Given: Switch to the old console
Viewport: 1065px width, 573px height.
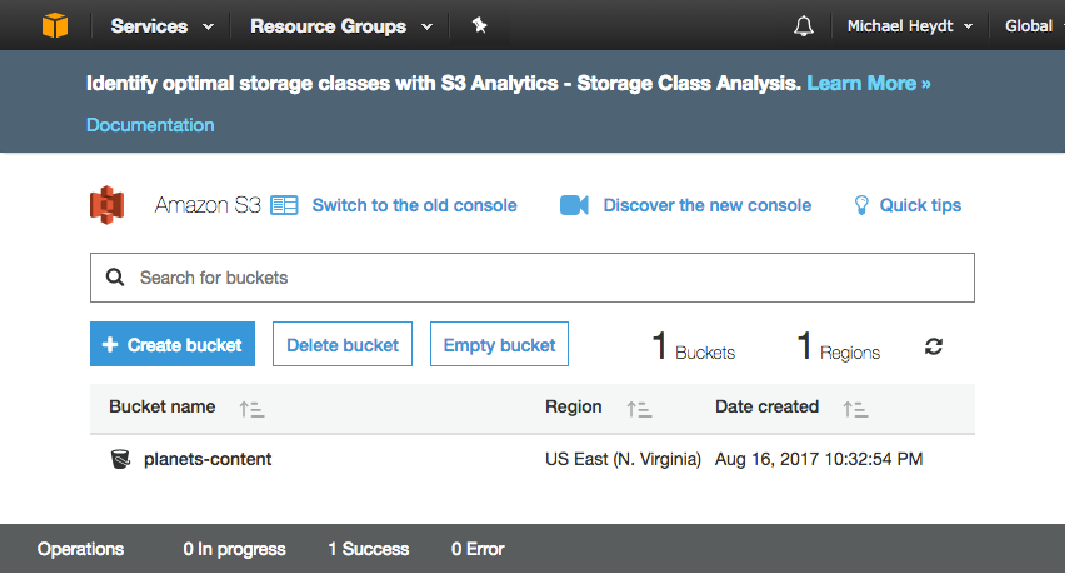Looking at the screenshot, I should 414,205.
